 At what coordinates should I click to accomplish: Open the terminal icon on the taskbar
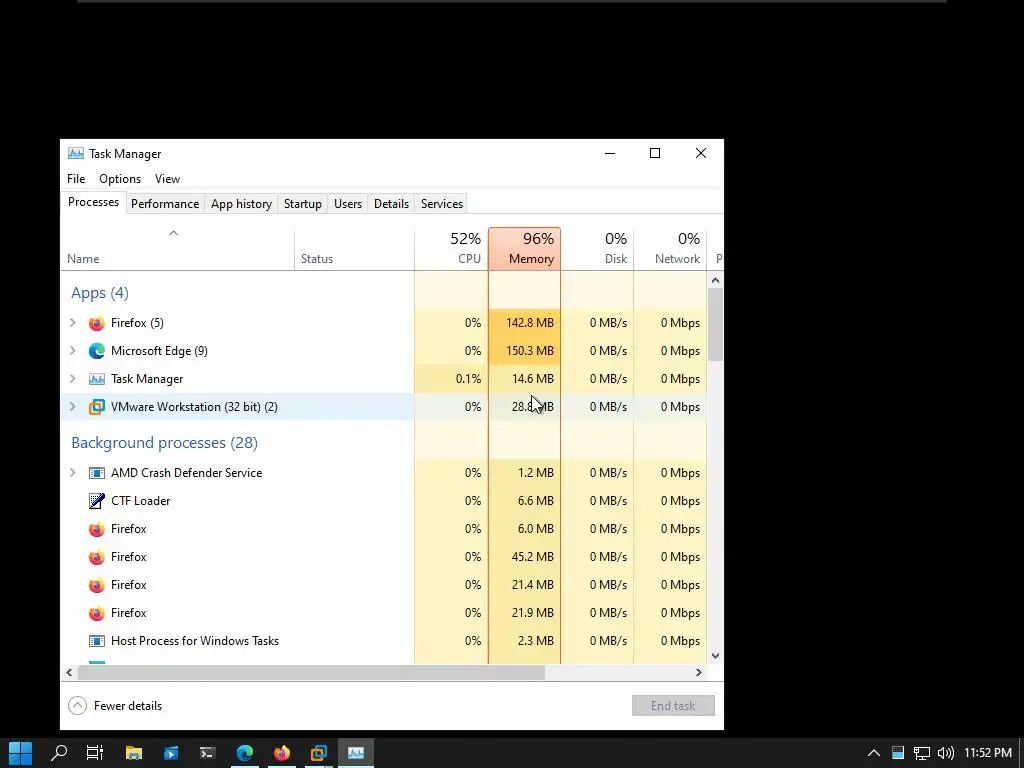pyautogui.click(x=208, y=753)
